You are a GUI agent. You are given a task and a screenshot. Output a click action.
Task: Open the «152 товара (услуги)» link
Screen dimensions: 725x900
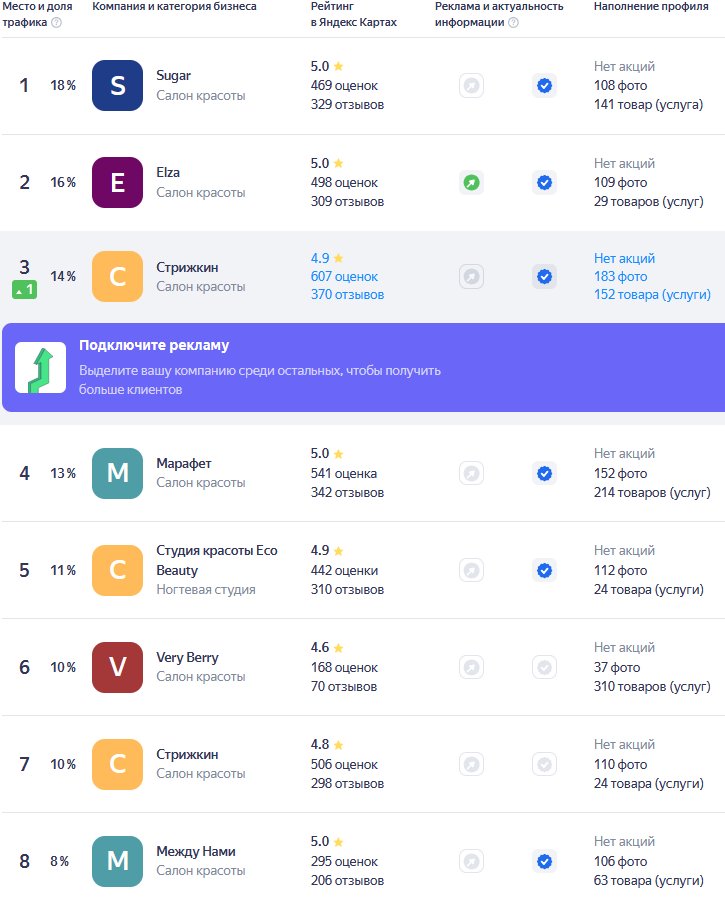[652, 294]
